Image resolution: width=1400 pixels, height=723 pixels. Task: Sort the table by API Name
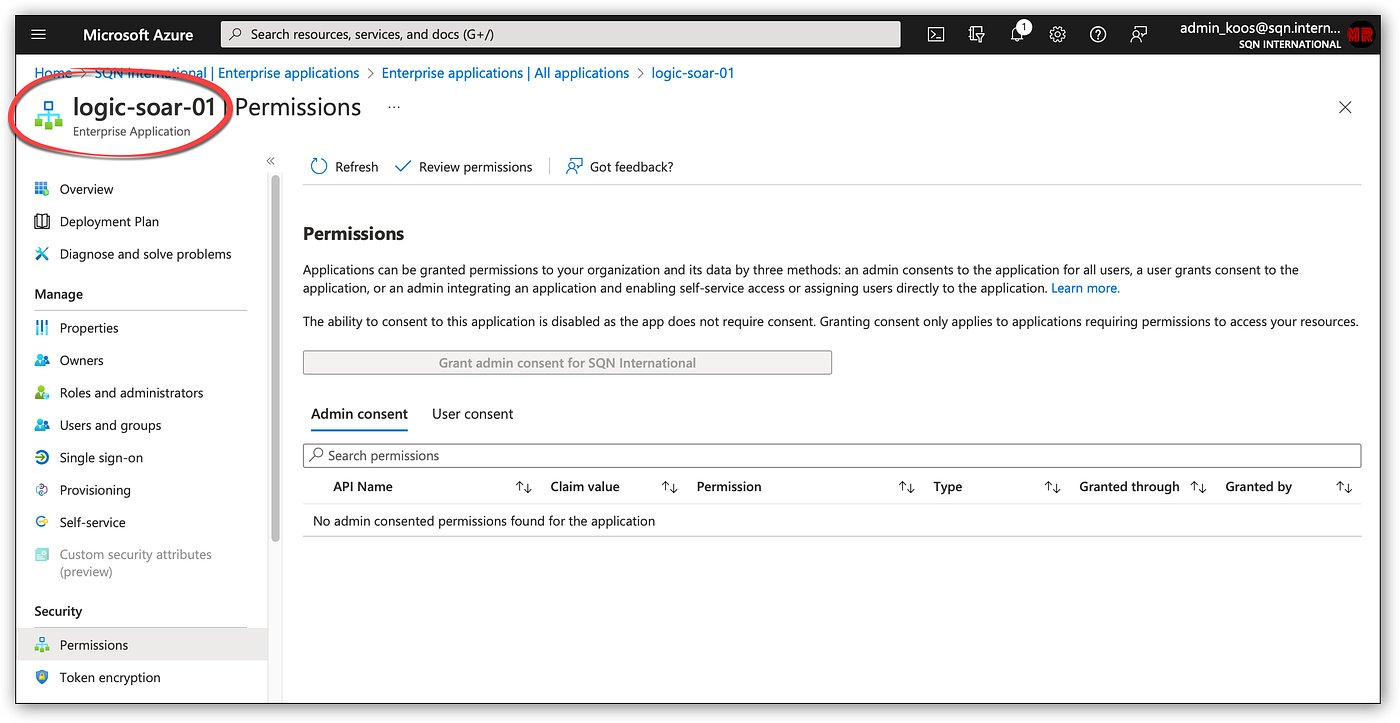pos(523,487)
